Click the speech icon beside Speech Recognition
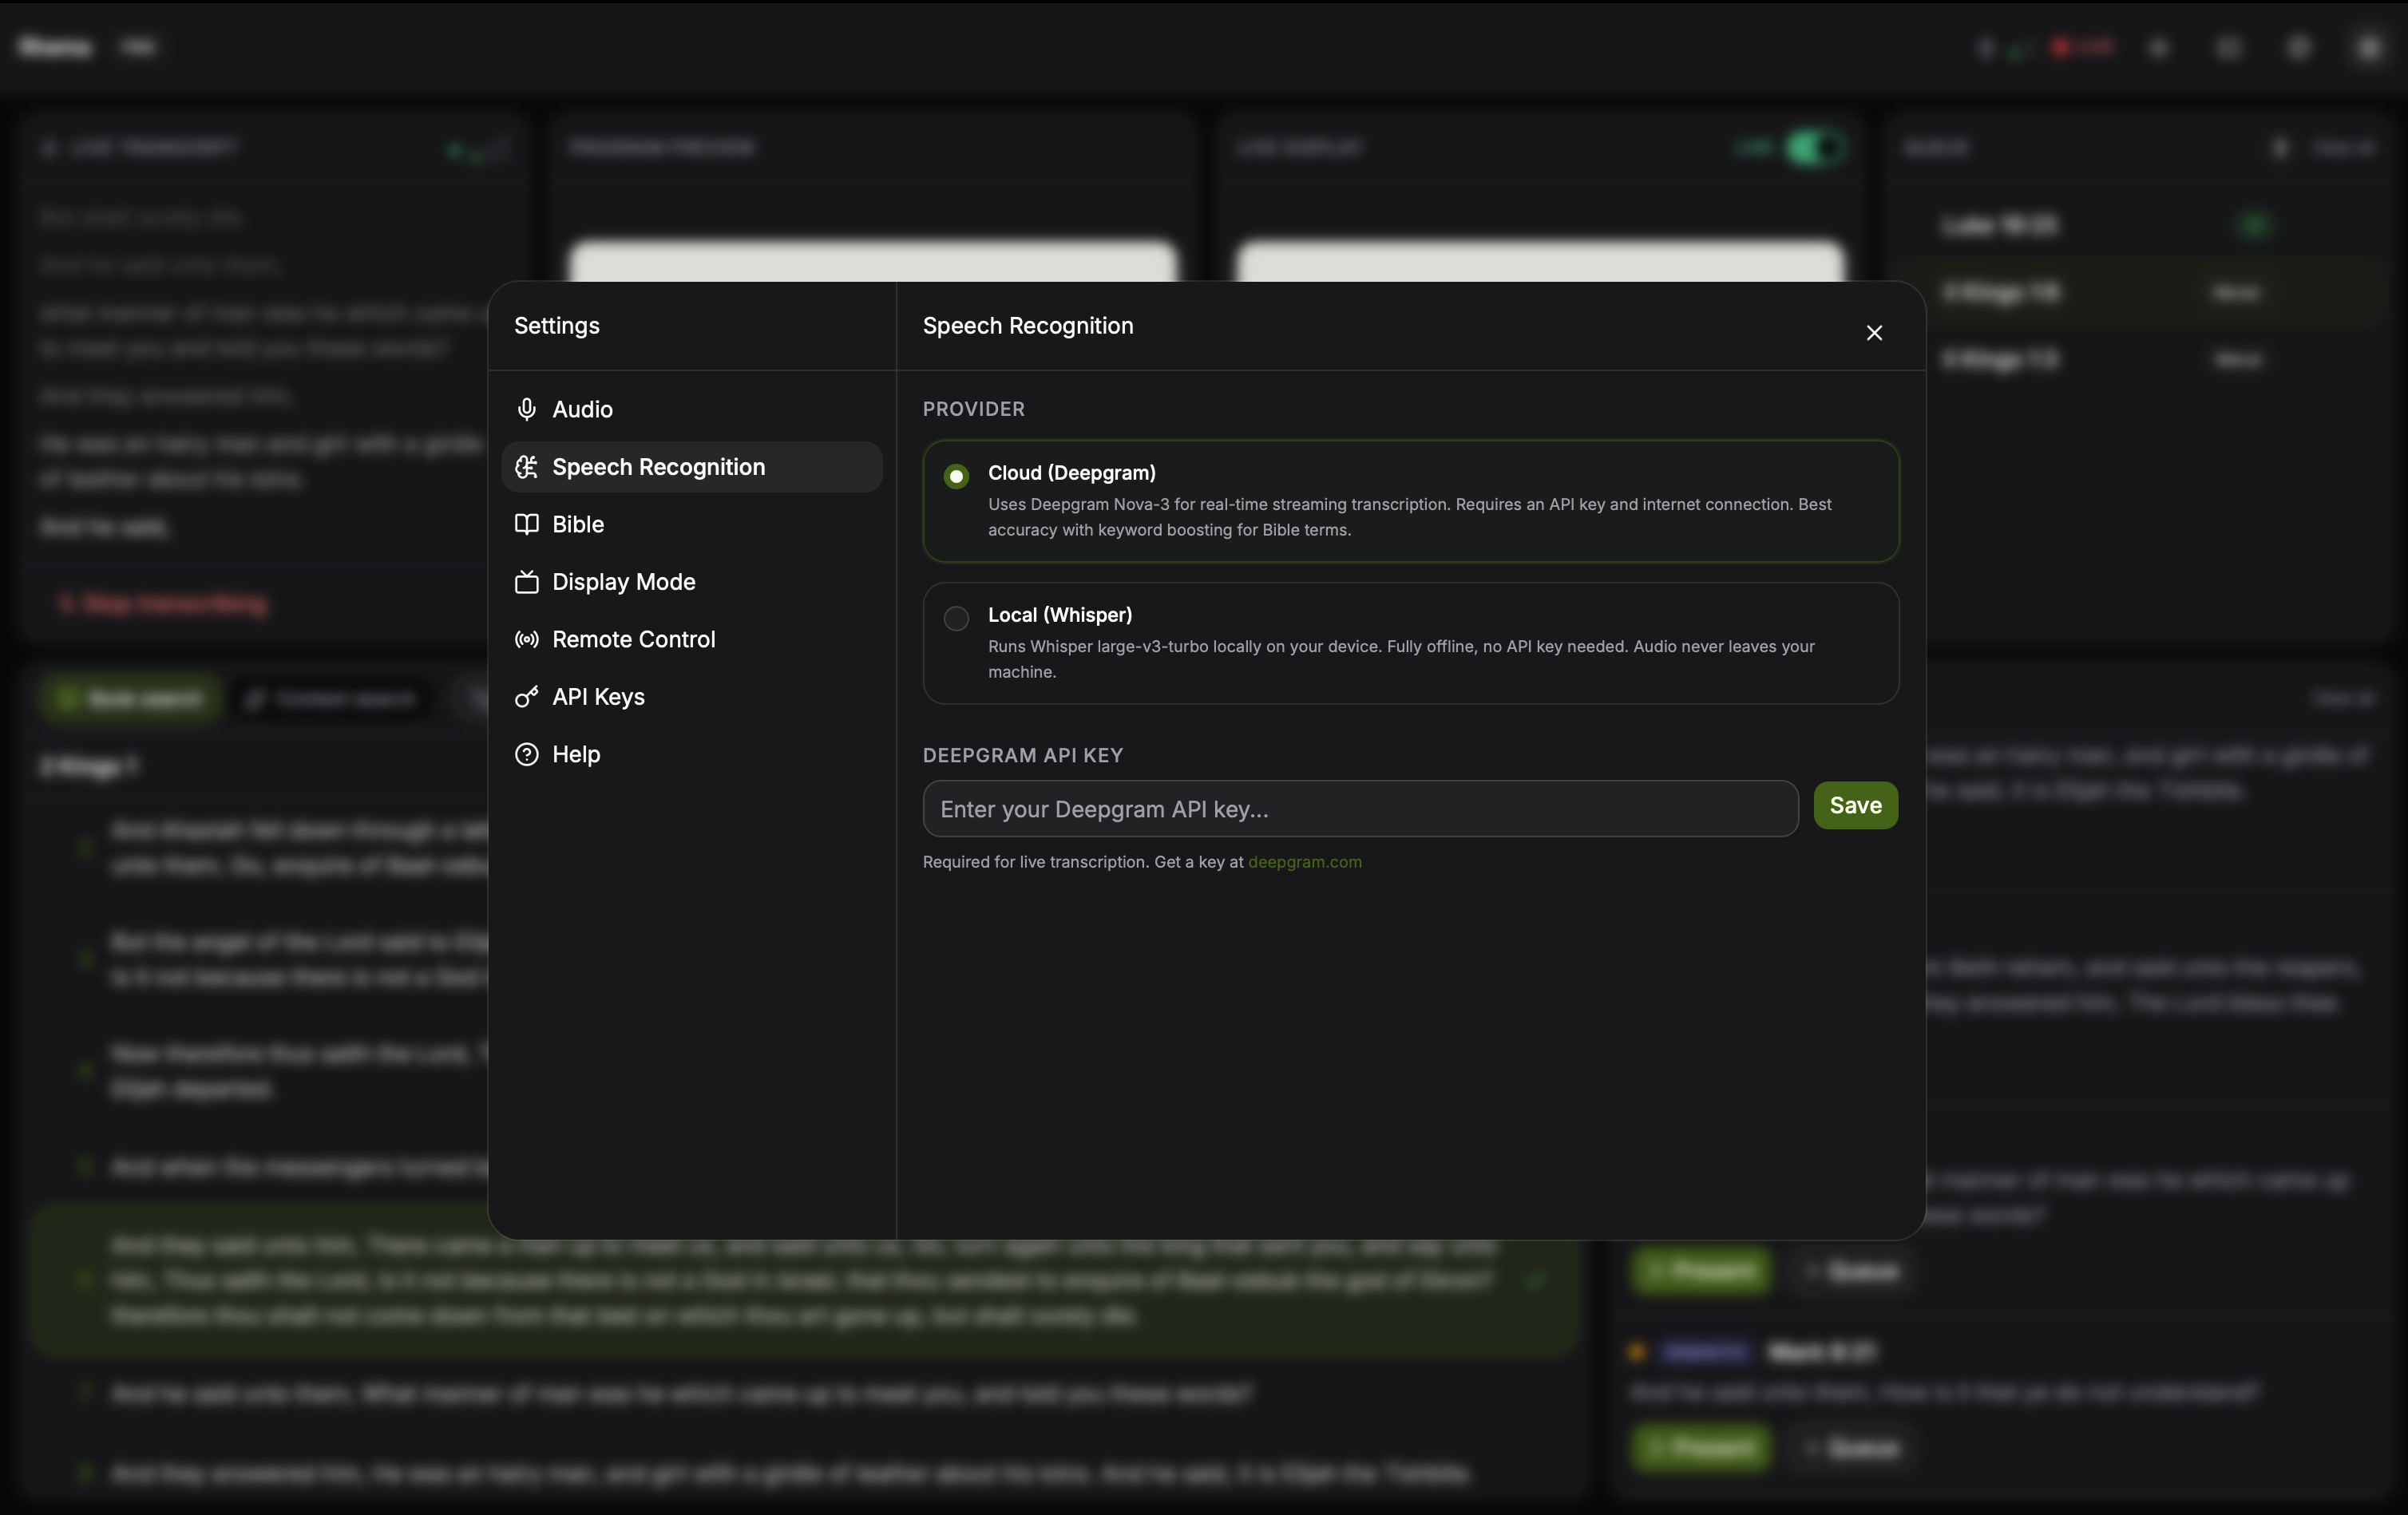 (527, 467)
